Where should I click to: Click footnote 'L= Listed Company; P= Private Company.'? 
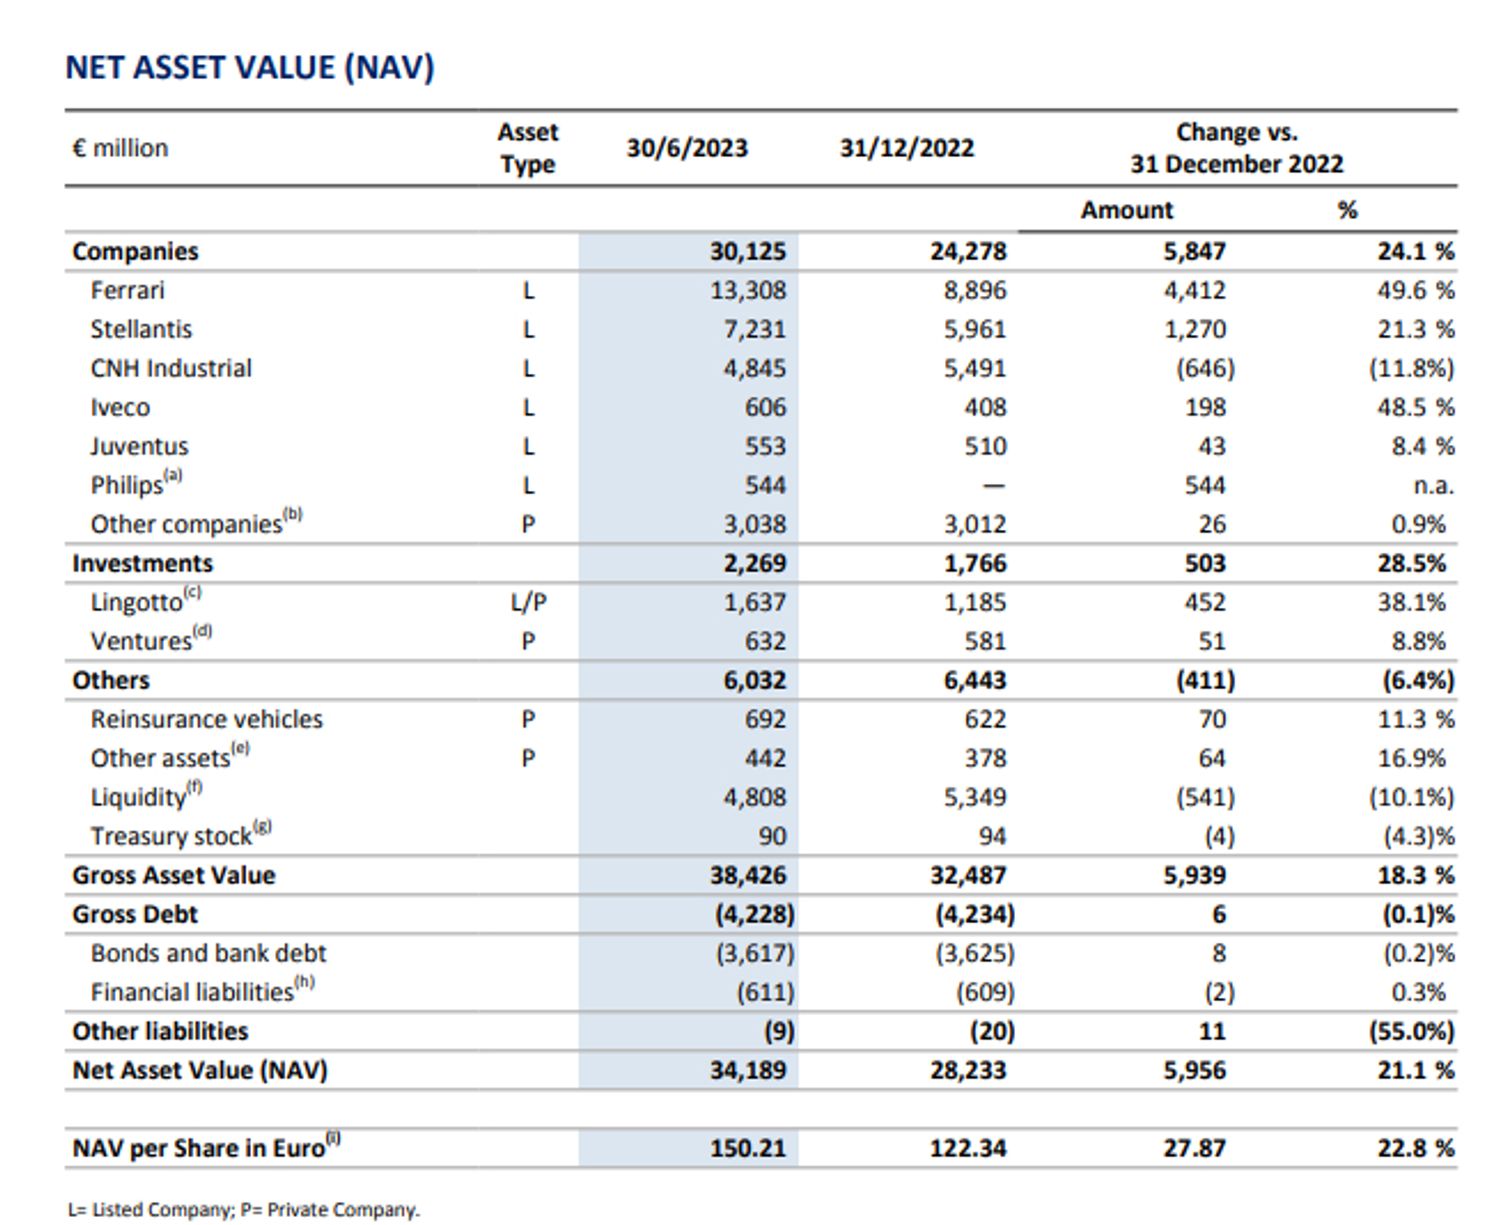point(244,1209)
